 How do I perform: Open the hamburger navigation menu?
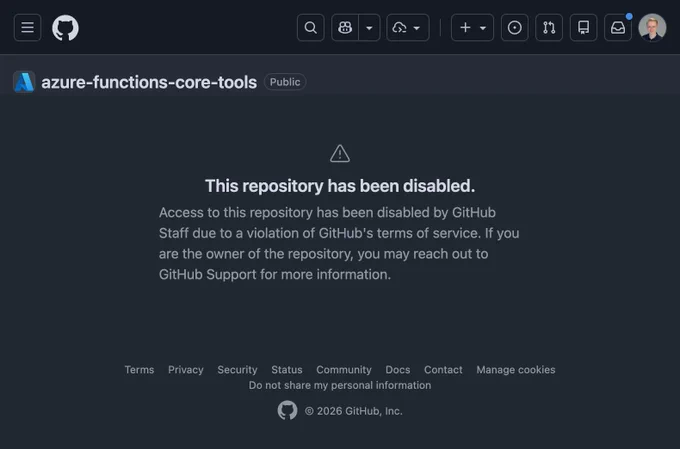click(27, 28)
